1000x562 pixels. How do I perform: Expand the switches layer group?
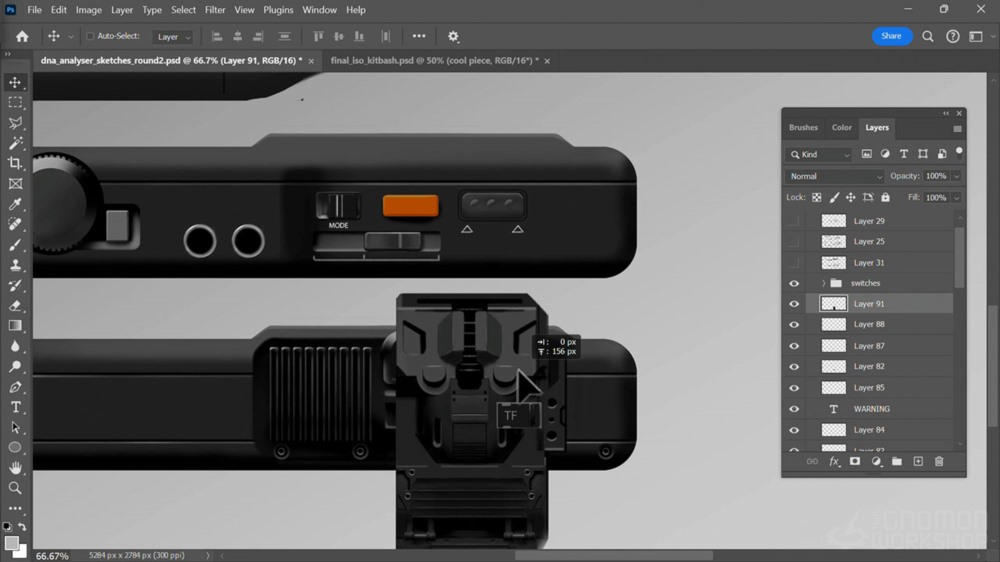pos(823,283)
